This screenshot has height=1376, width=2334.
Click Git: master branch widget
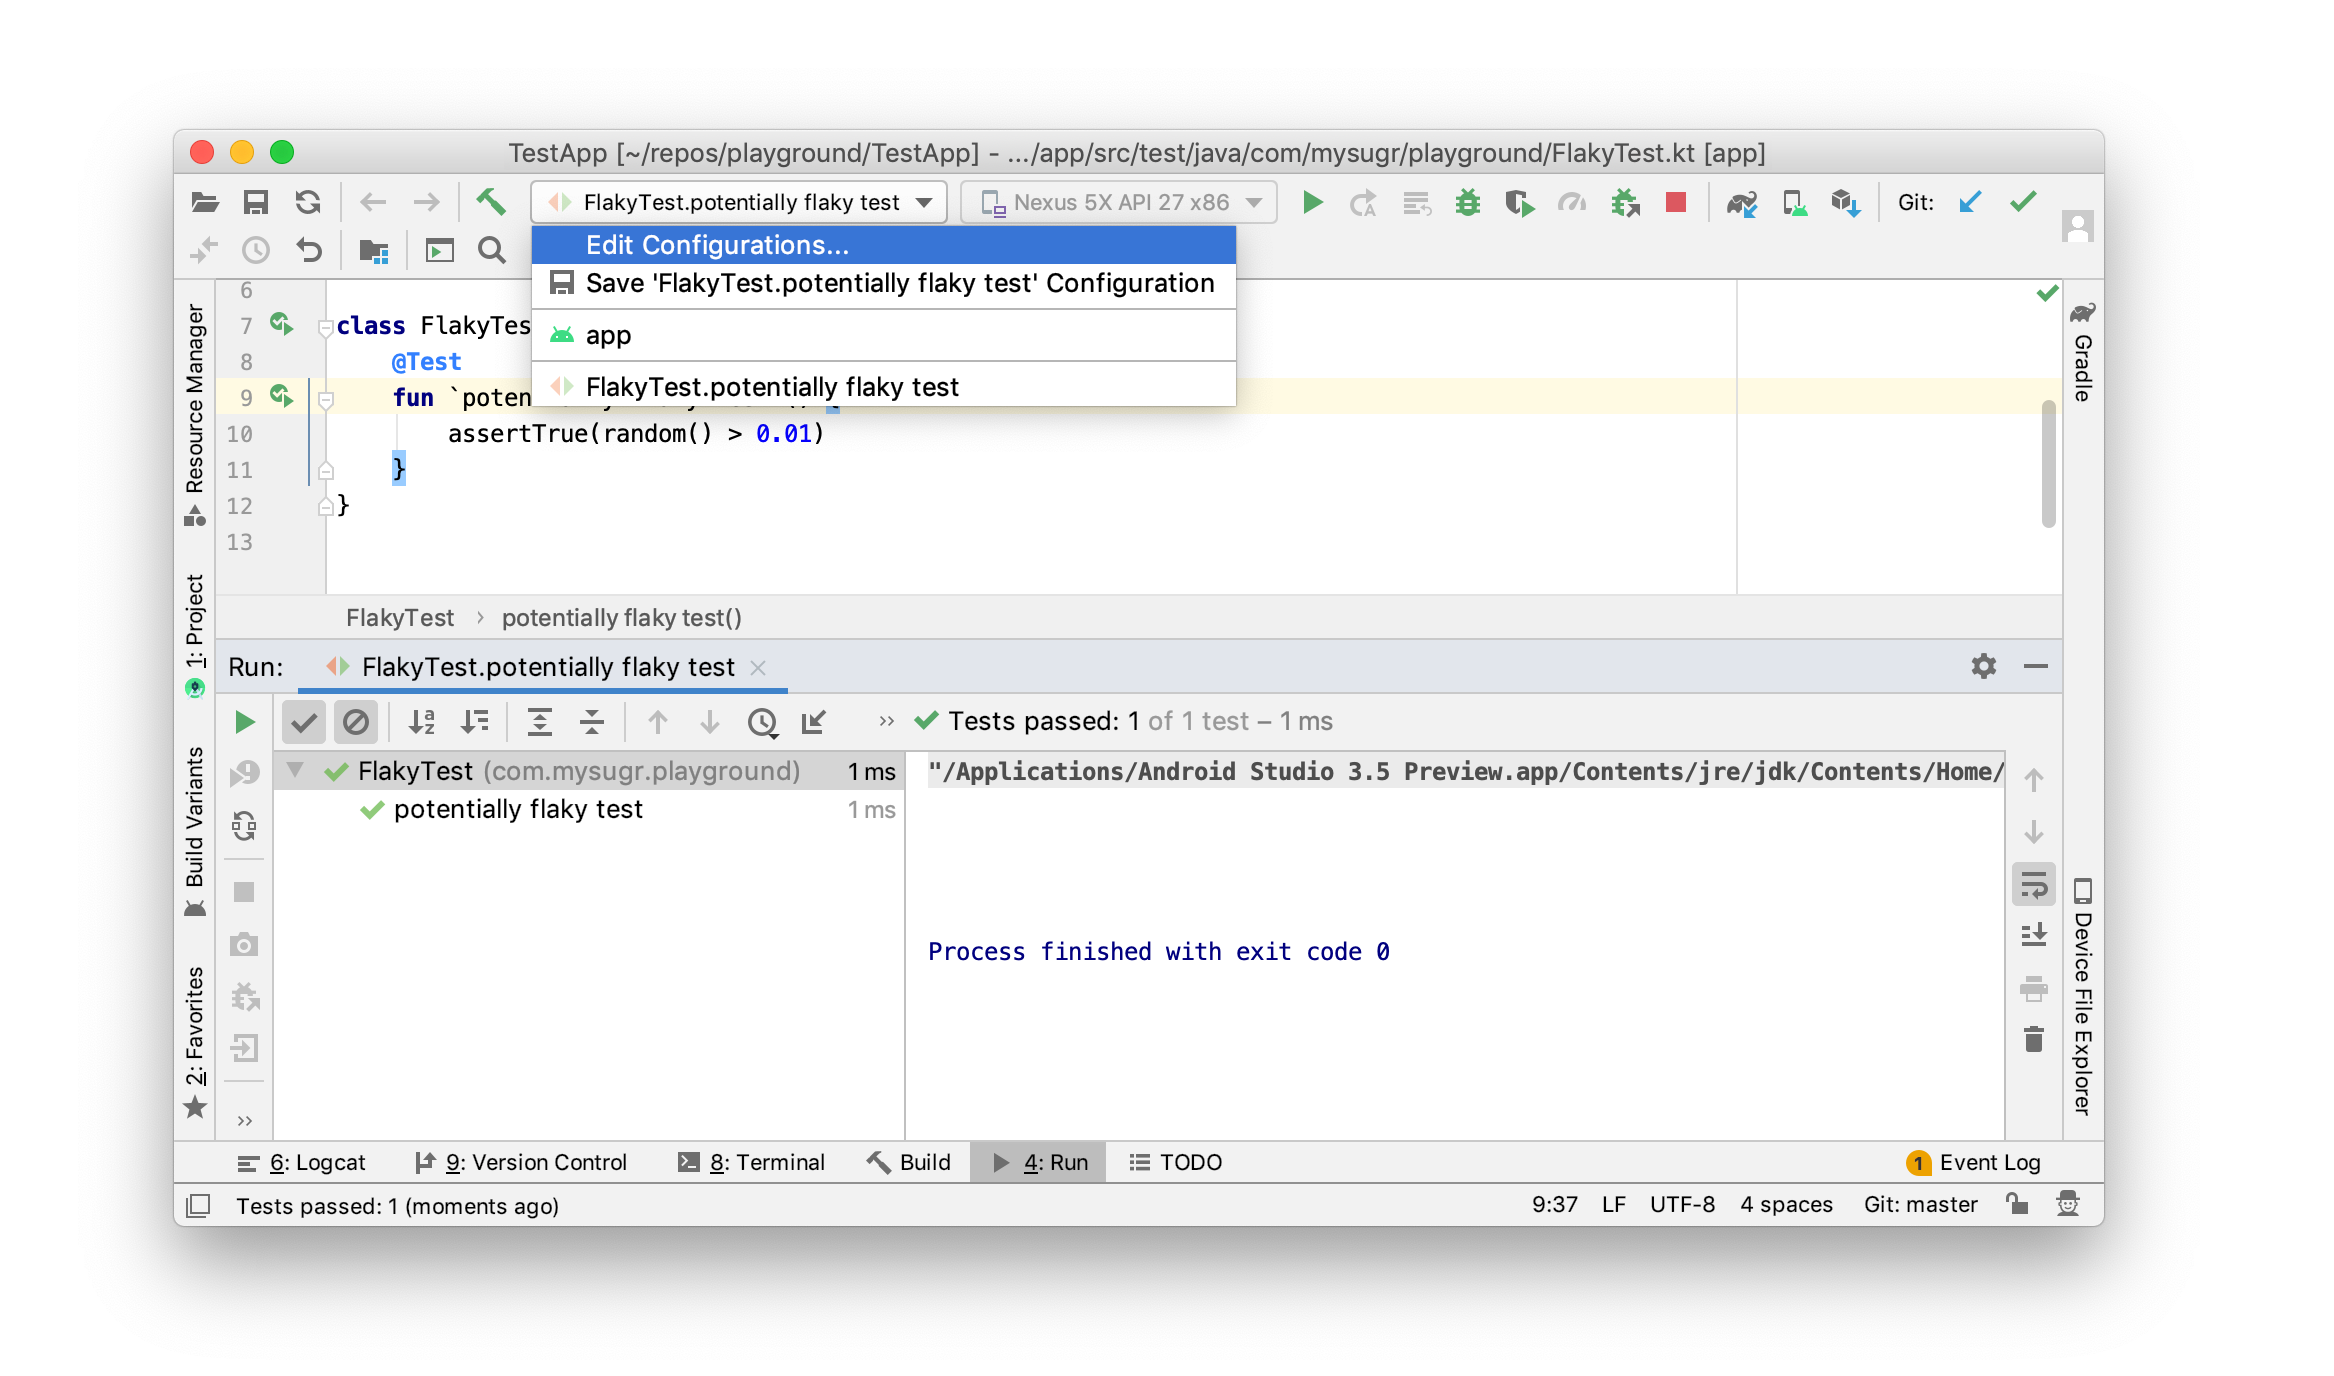1920,1204
